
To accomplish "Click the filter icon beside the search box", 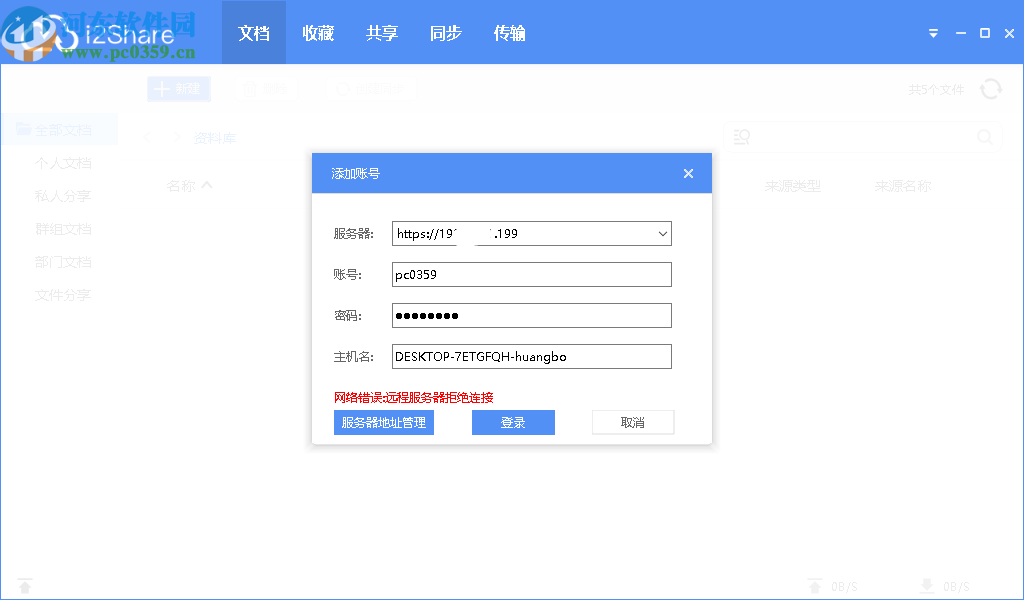I will point(741,137).
